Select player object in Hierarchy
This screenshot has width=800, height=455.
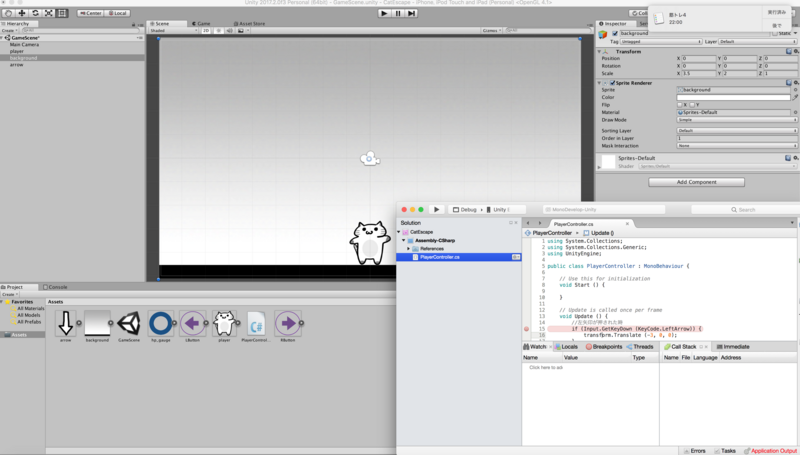tap(16, 51)
